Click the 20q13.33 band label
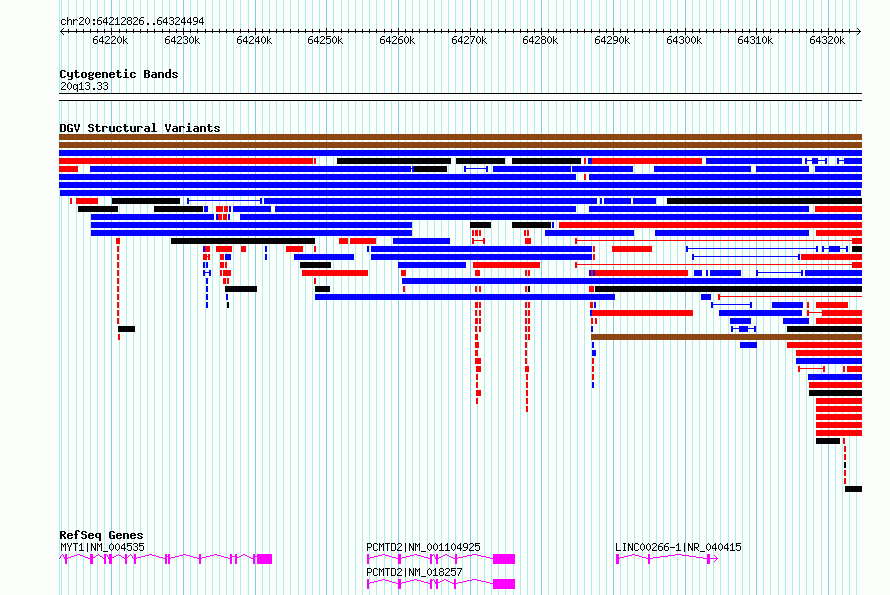 84,86
